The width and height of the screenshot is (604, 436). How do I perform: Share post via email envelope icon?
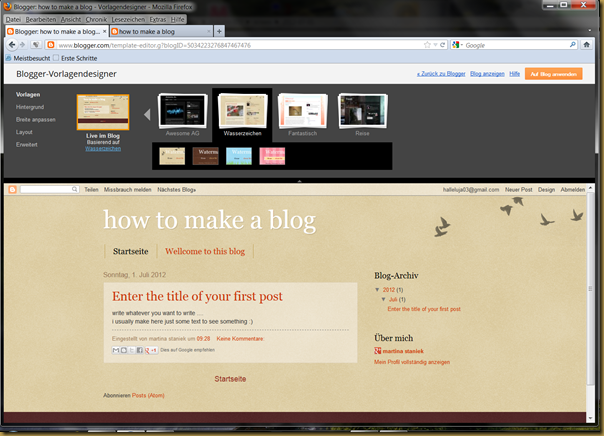[x=116, y=350]
